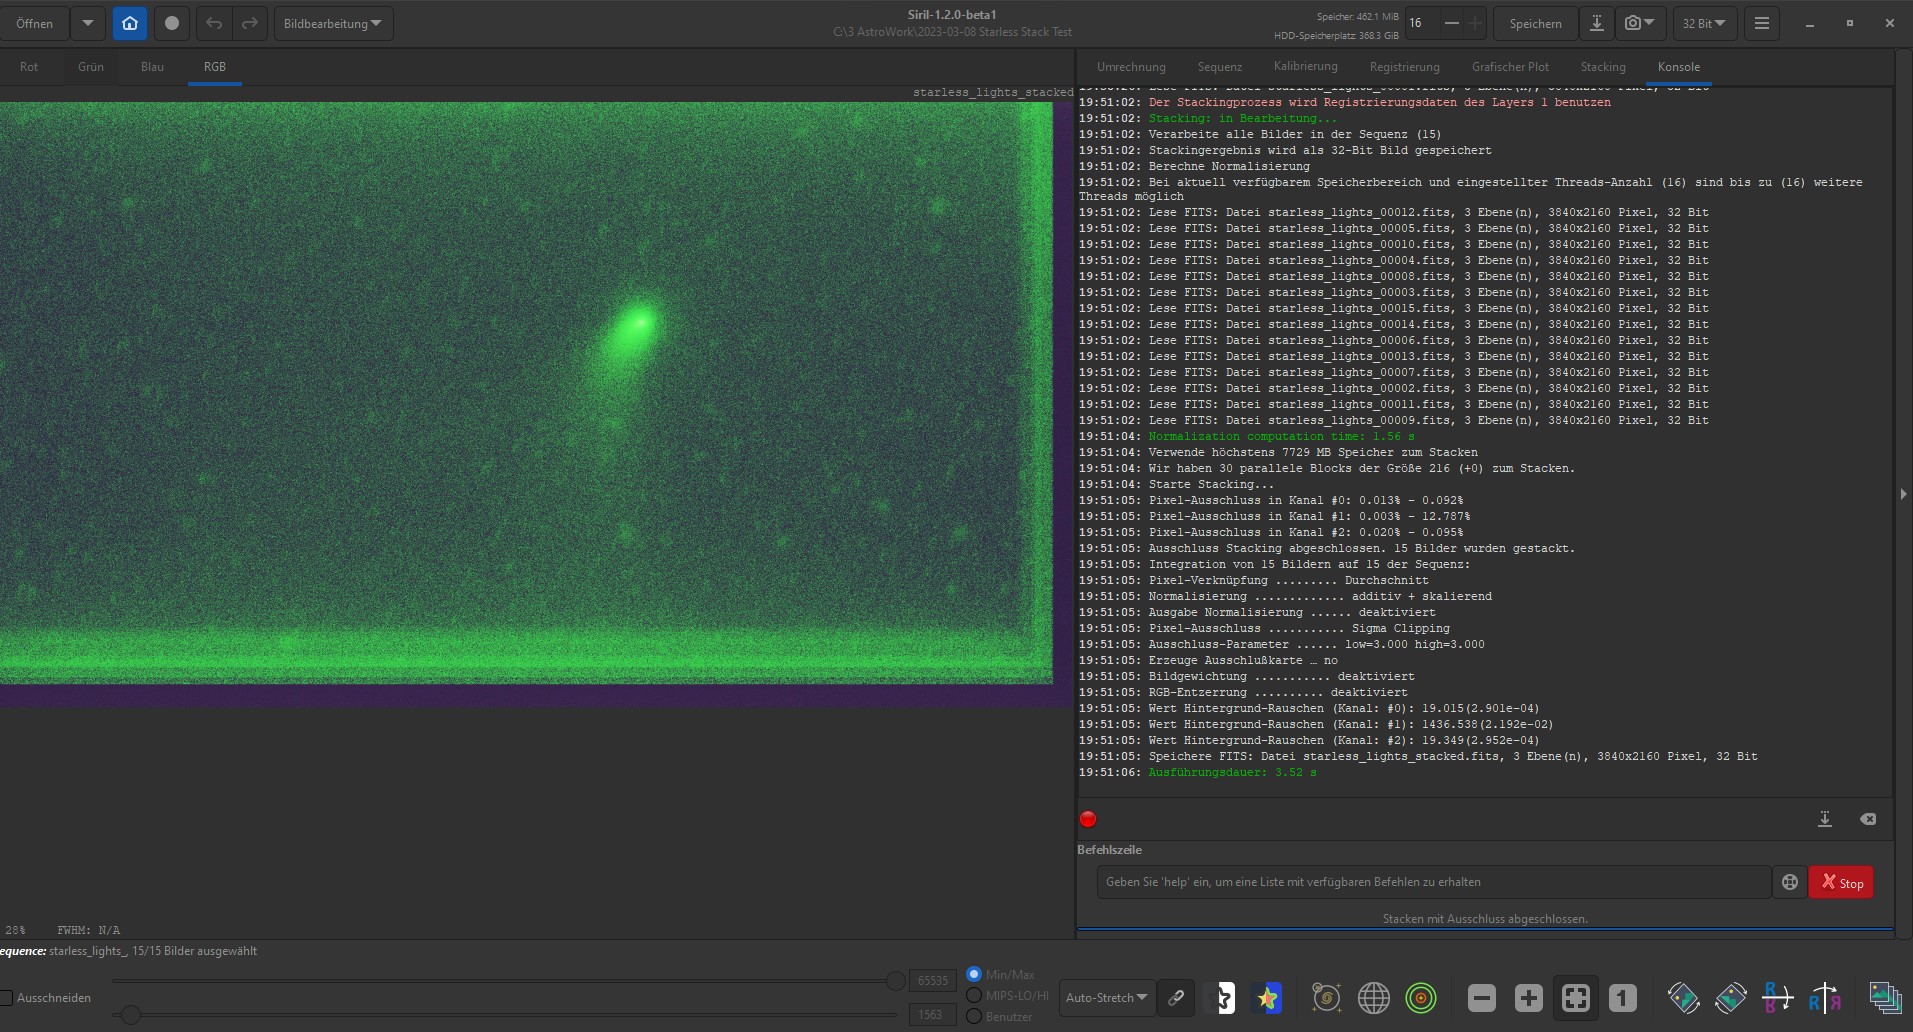Screen dimensions: 1913x1032
Task: Open the Umrechnung tab
Action: pyautogui.click(x=1131, y=67)
